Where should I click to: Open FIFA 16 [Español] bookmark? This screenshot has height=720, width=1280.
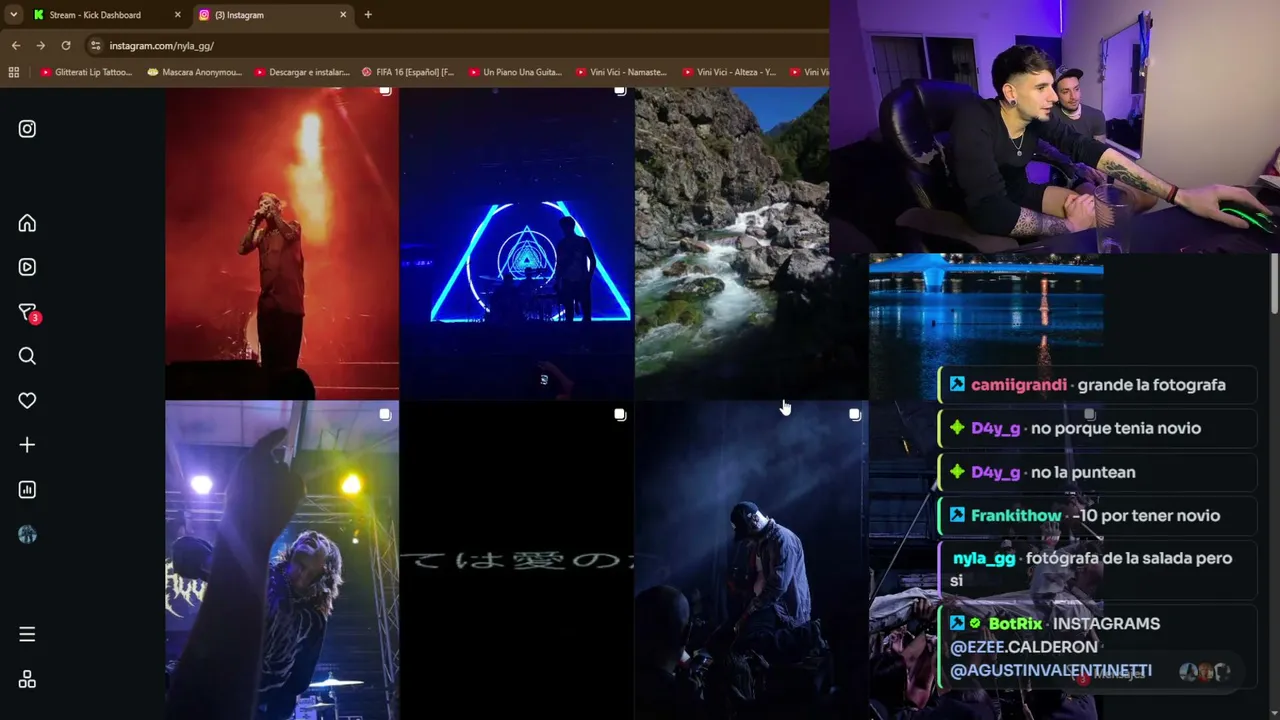point(408,72)
